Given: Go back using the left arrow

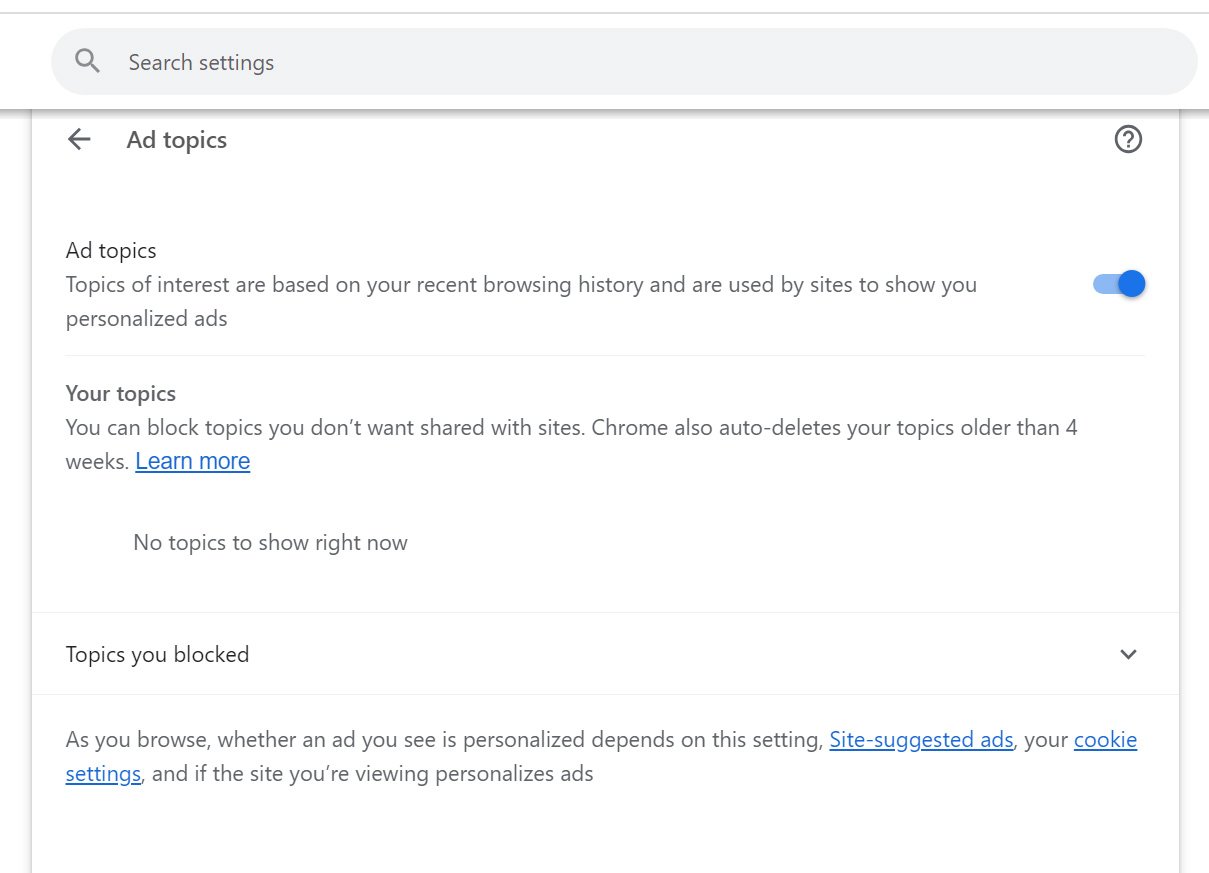Looking at the screenshot, I should tap(79, 140).
